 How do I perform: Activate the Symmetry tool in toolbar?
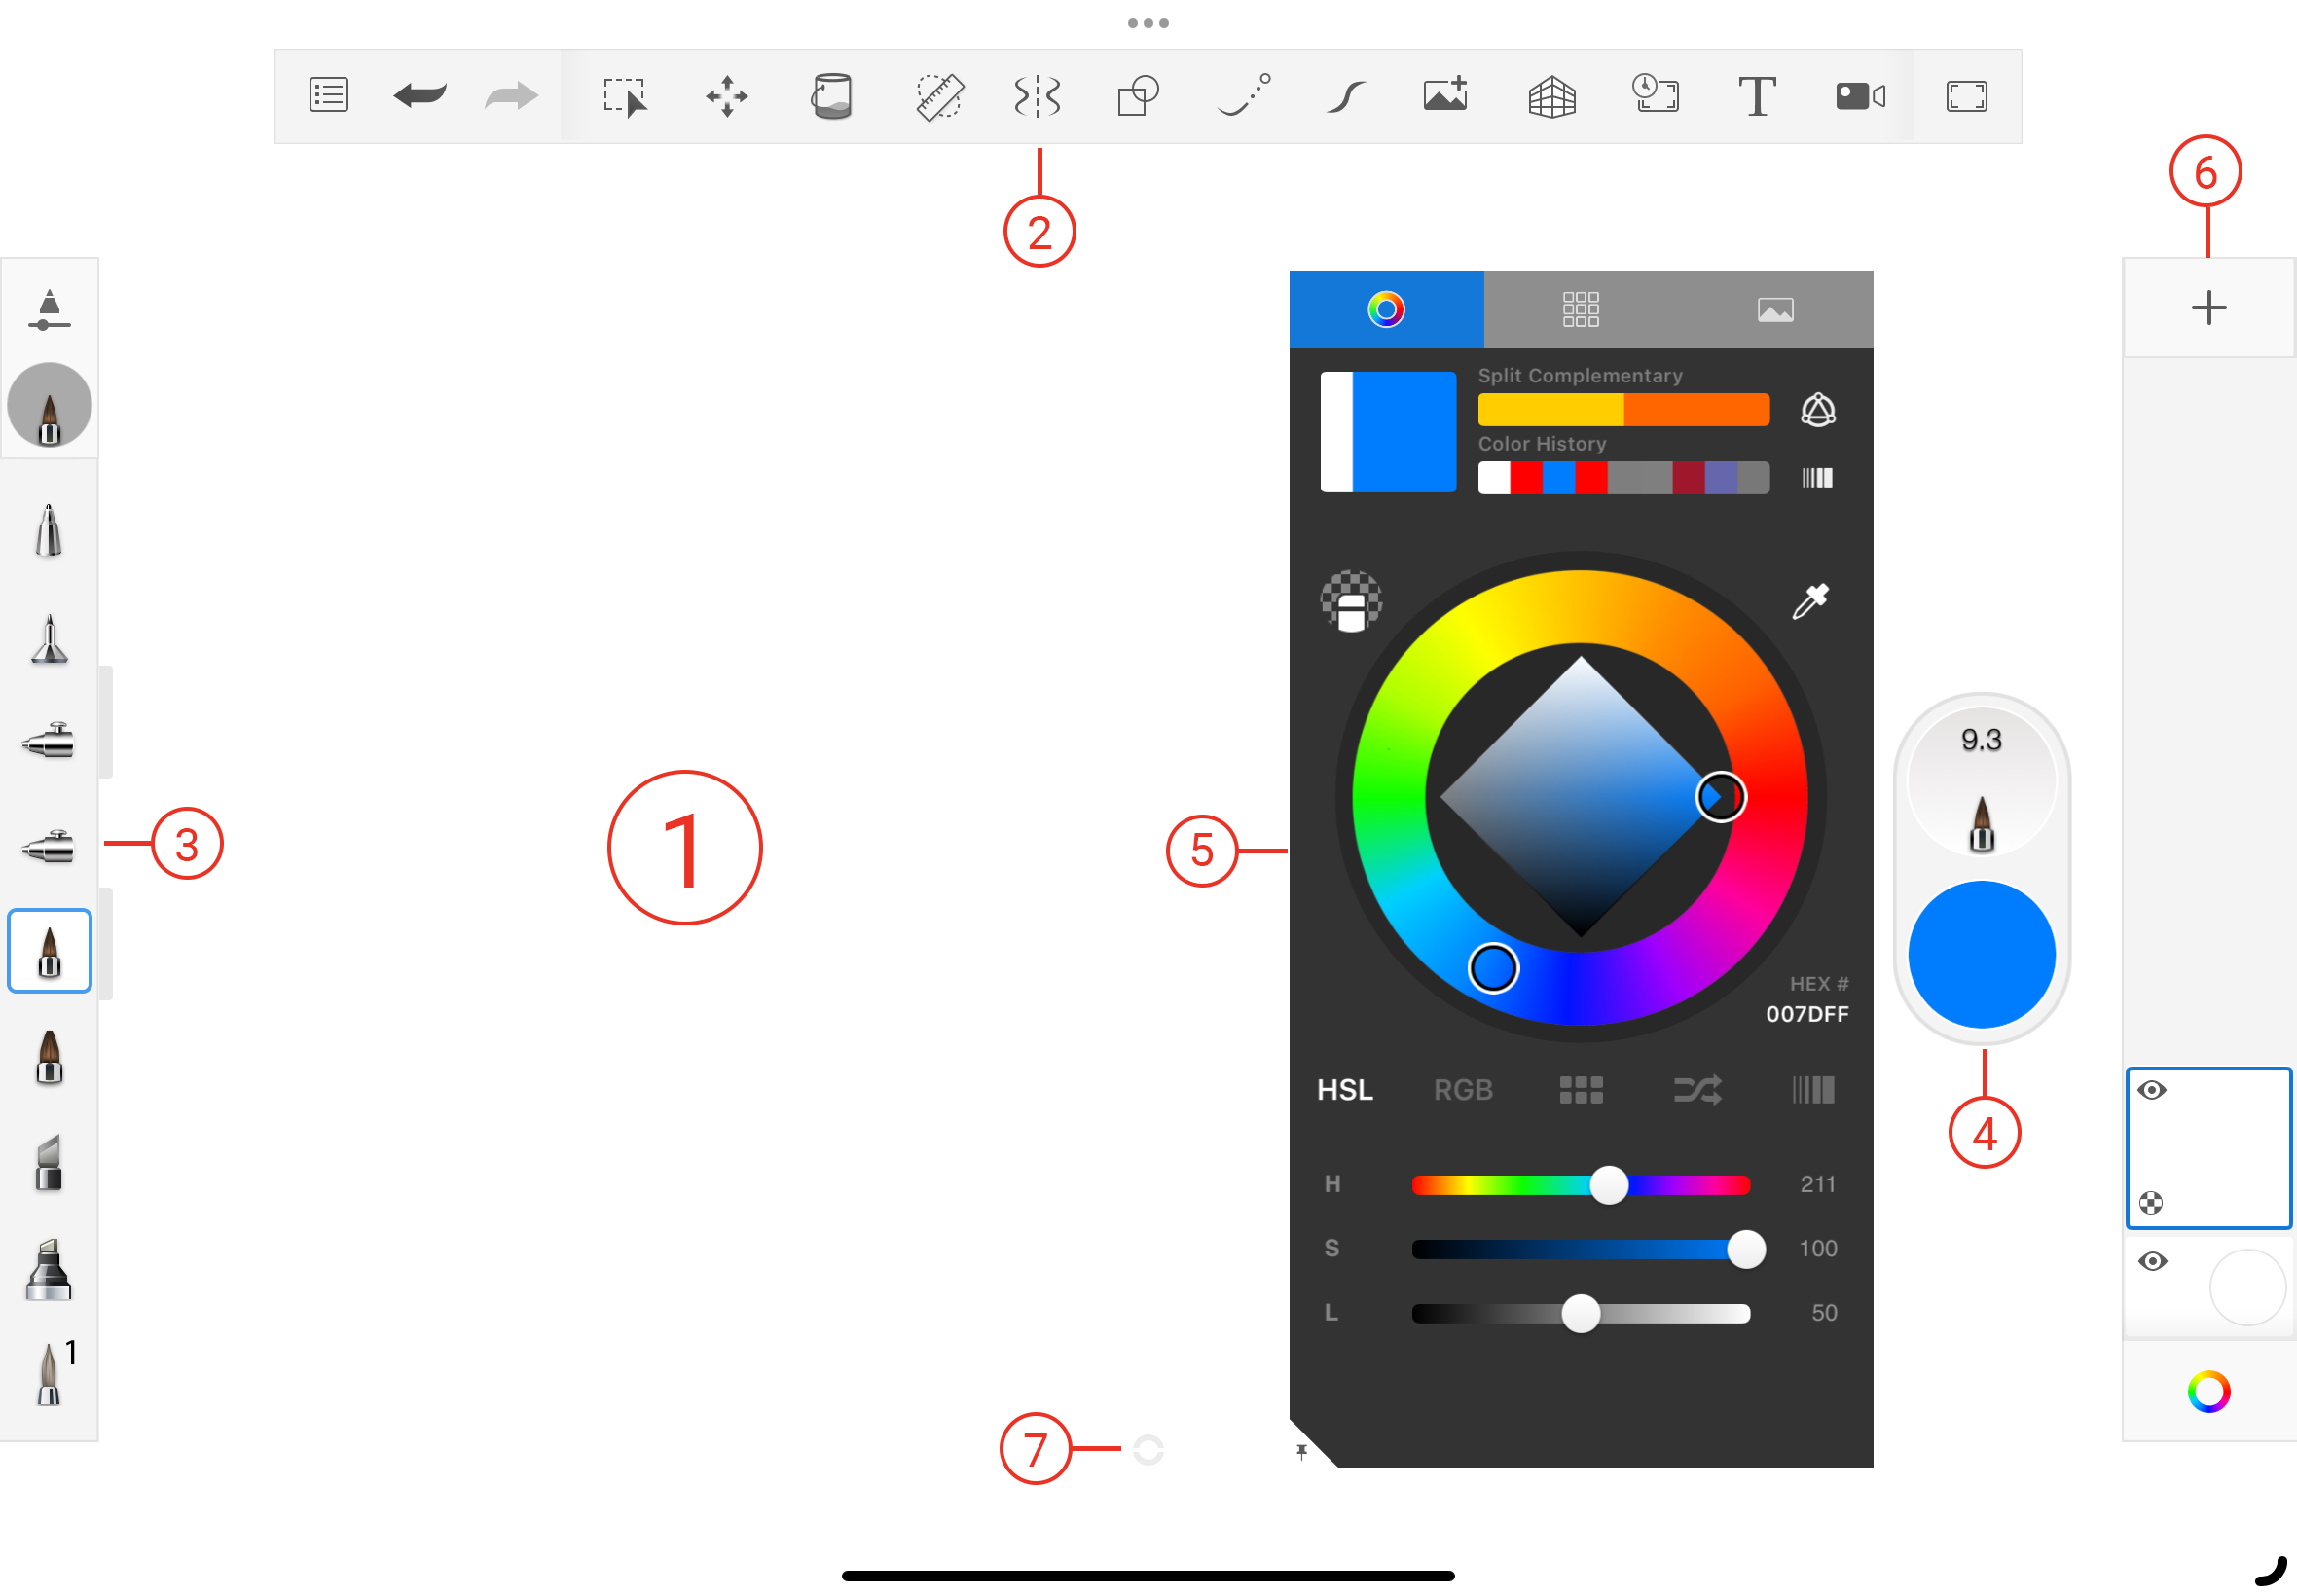click(1036, 97)
